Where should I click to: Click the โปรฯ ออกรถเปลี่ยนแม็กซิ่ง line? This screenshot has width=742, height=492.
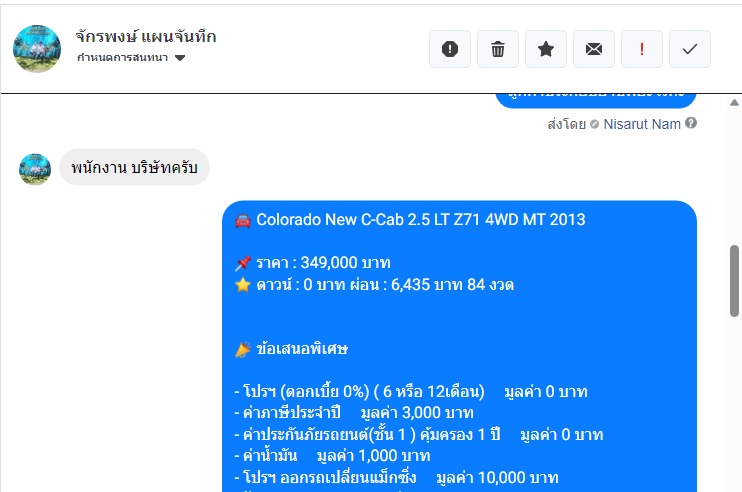396,477
